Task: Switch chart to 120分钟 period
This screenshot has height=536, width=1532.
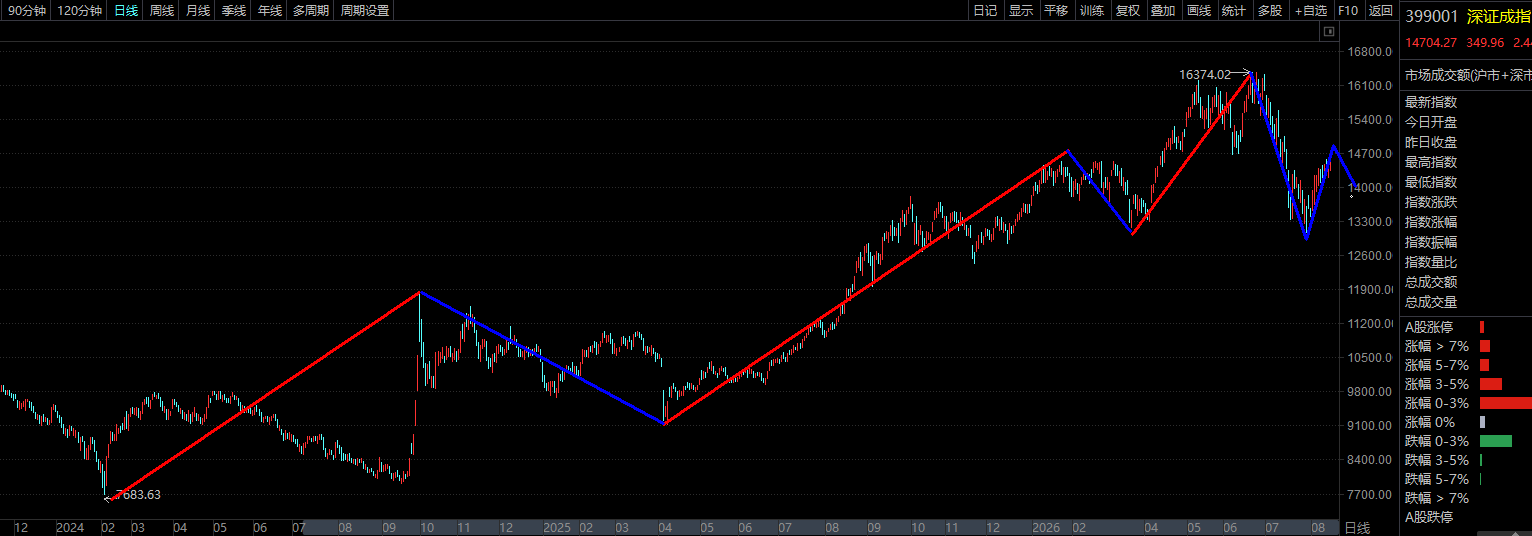Action: pyautogui.click(x=80, y=10)
